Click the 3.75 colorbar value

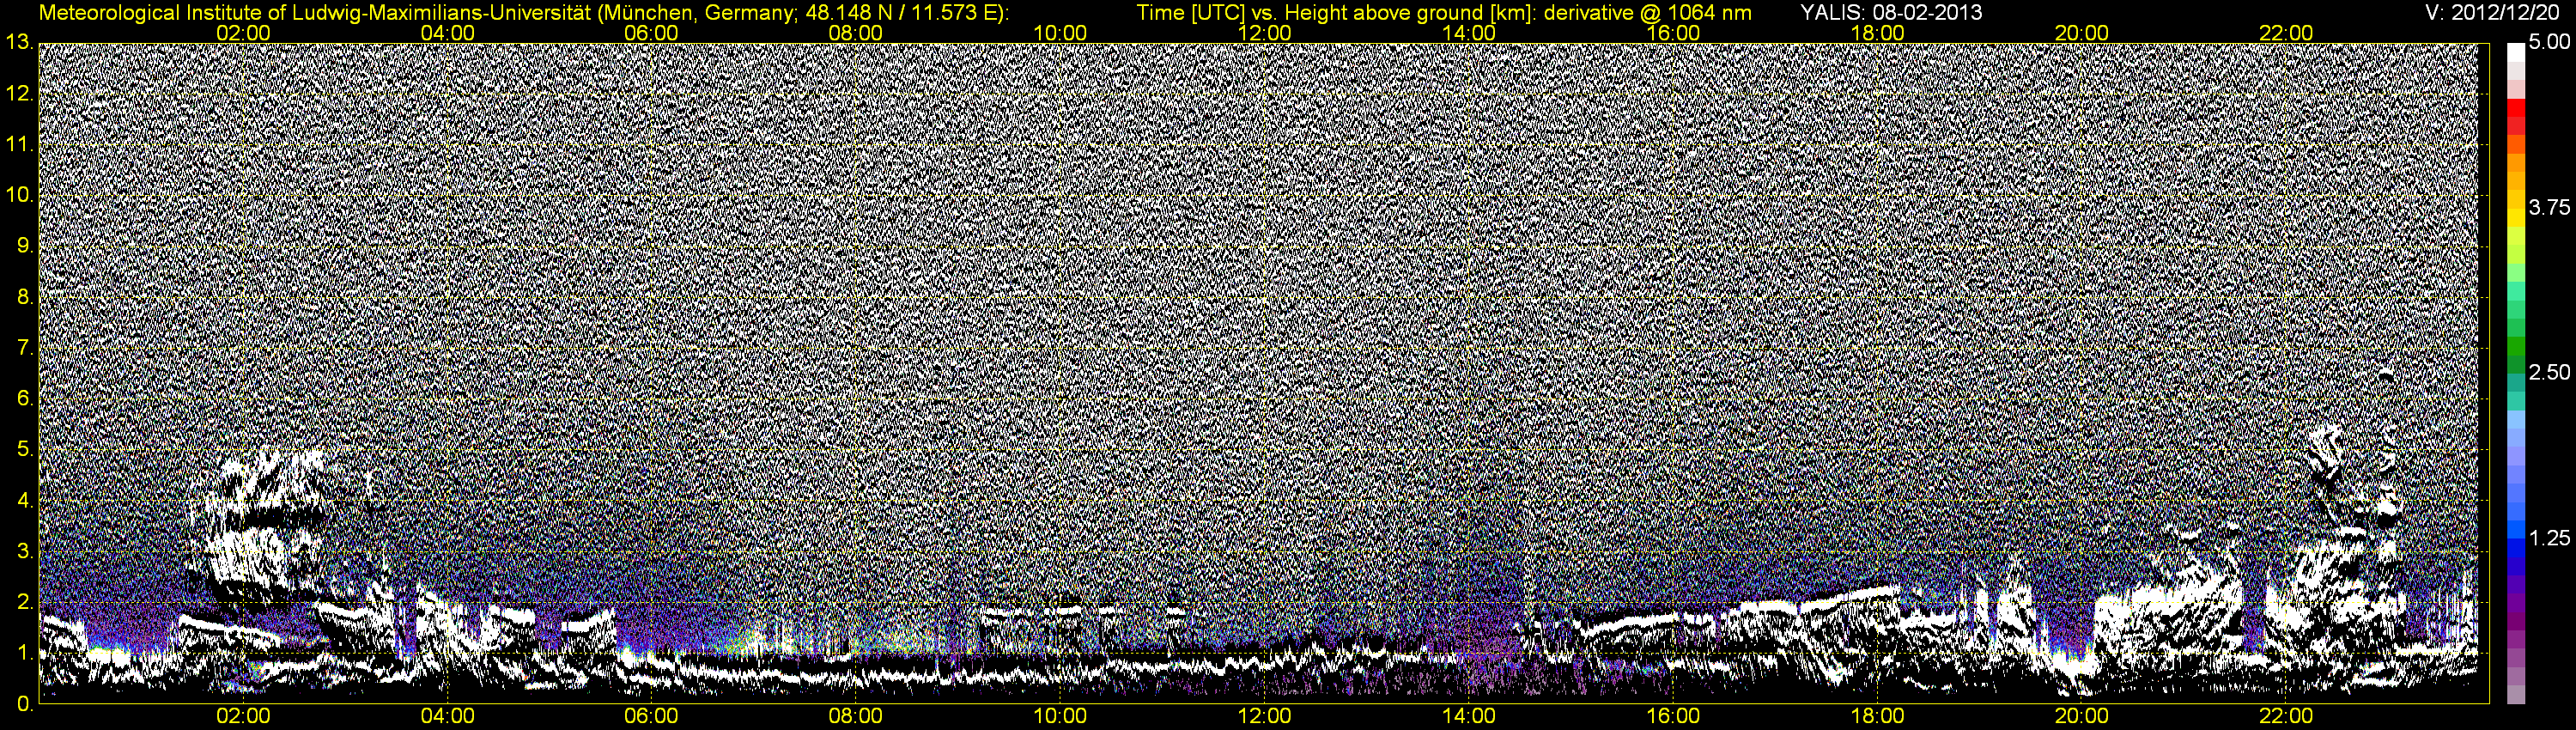tap(2549, 208)
